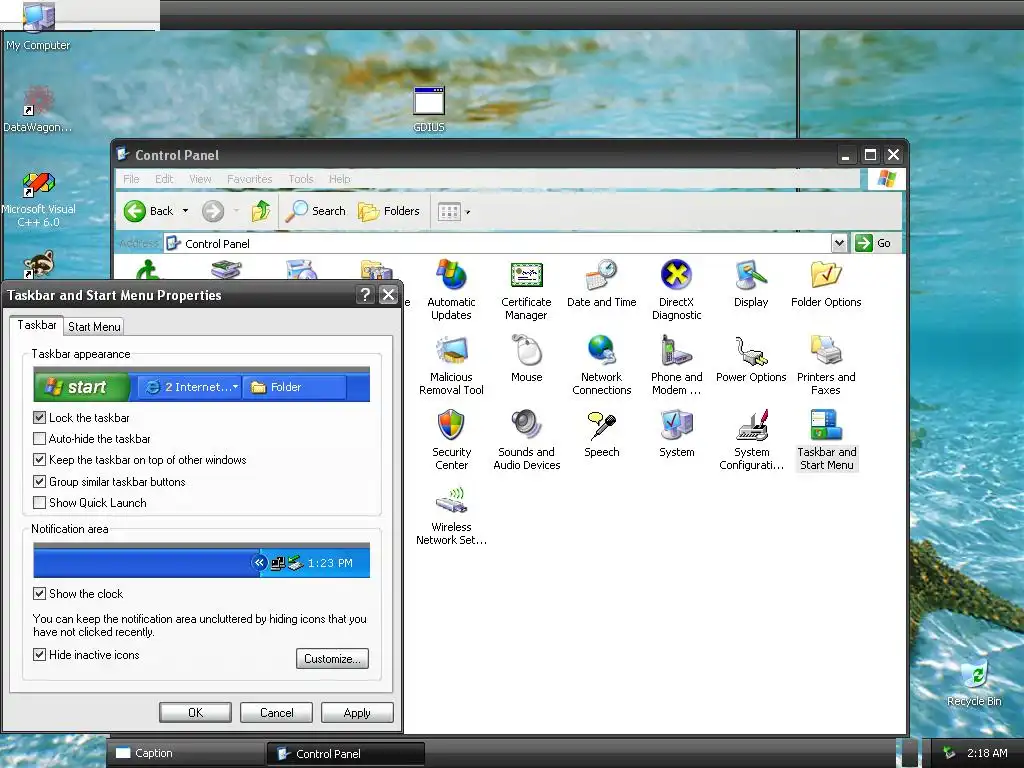
Task: Open the Edit menu
Action: tap(164, 179)
